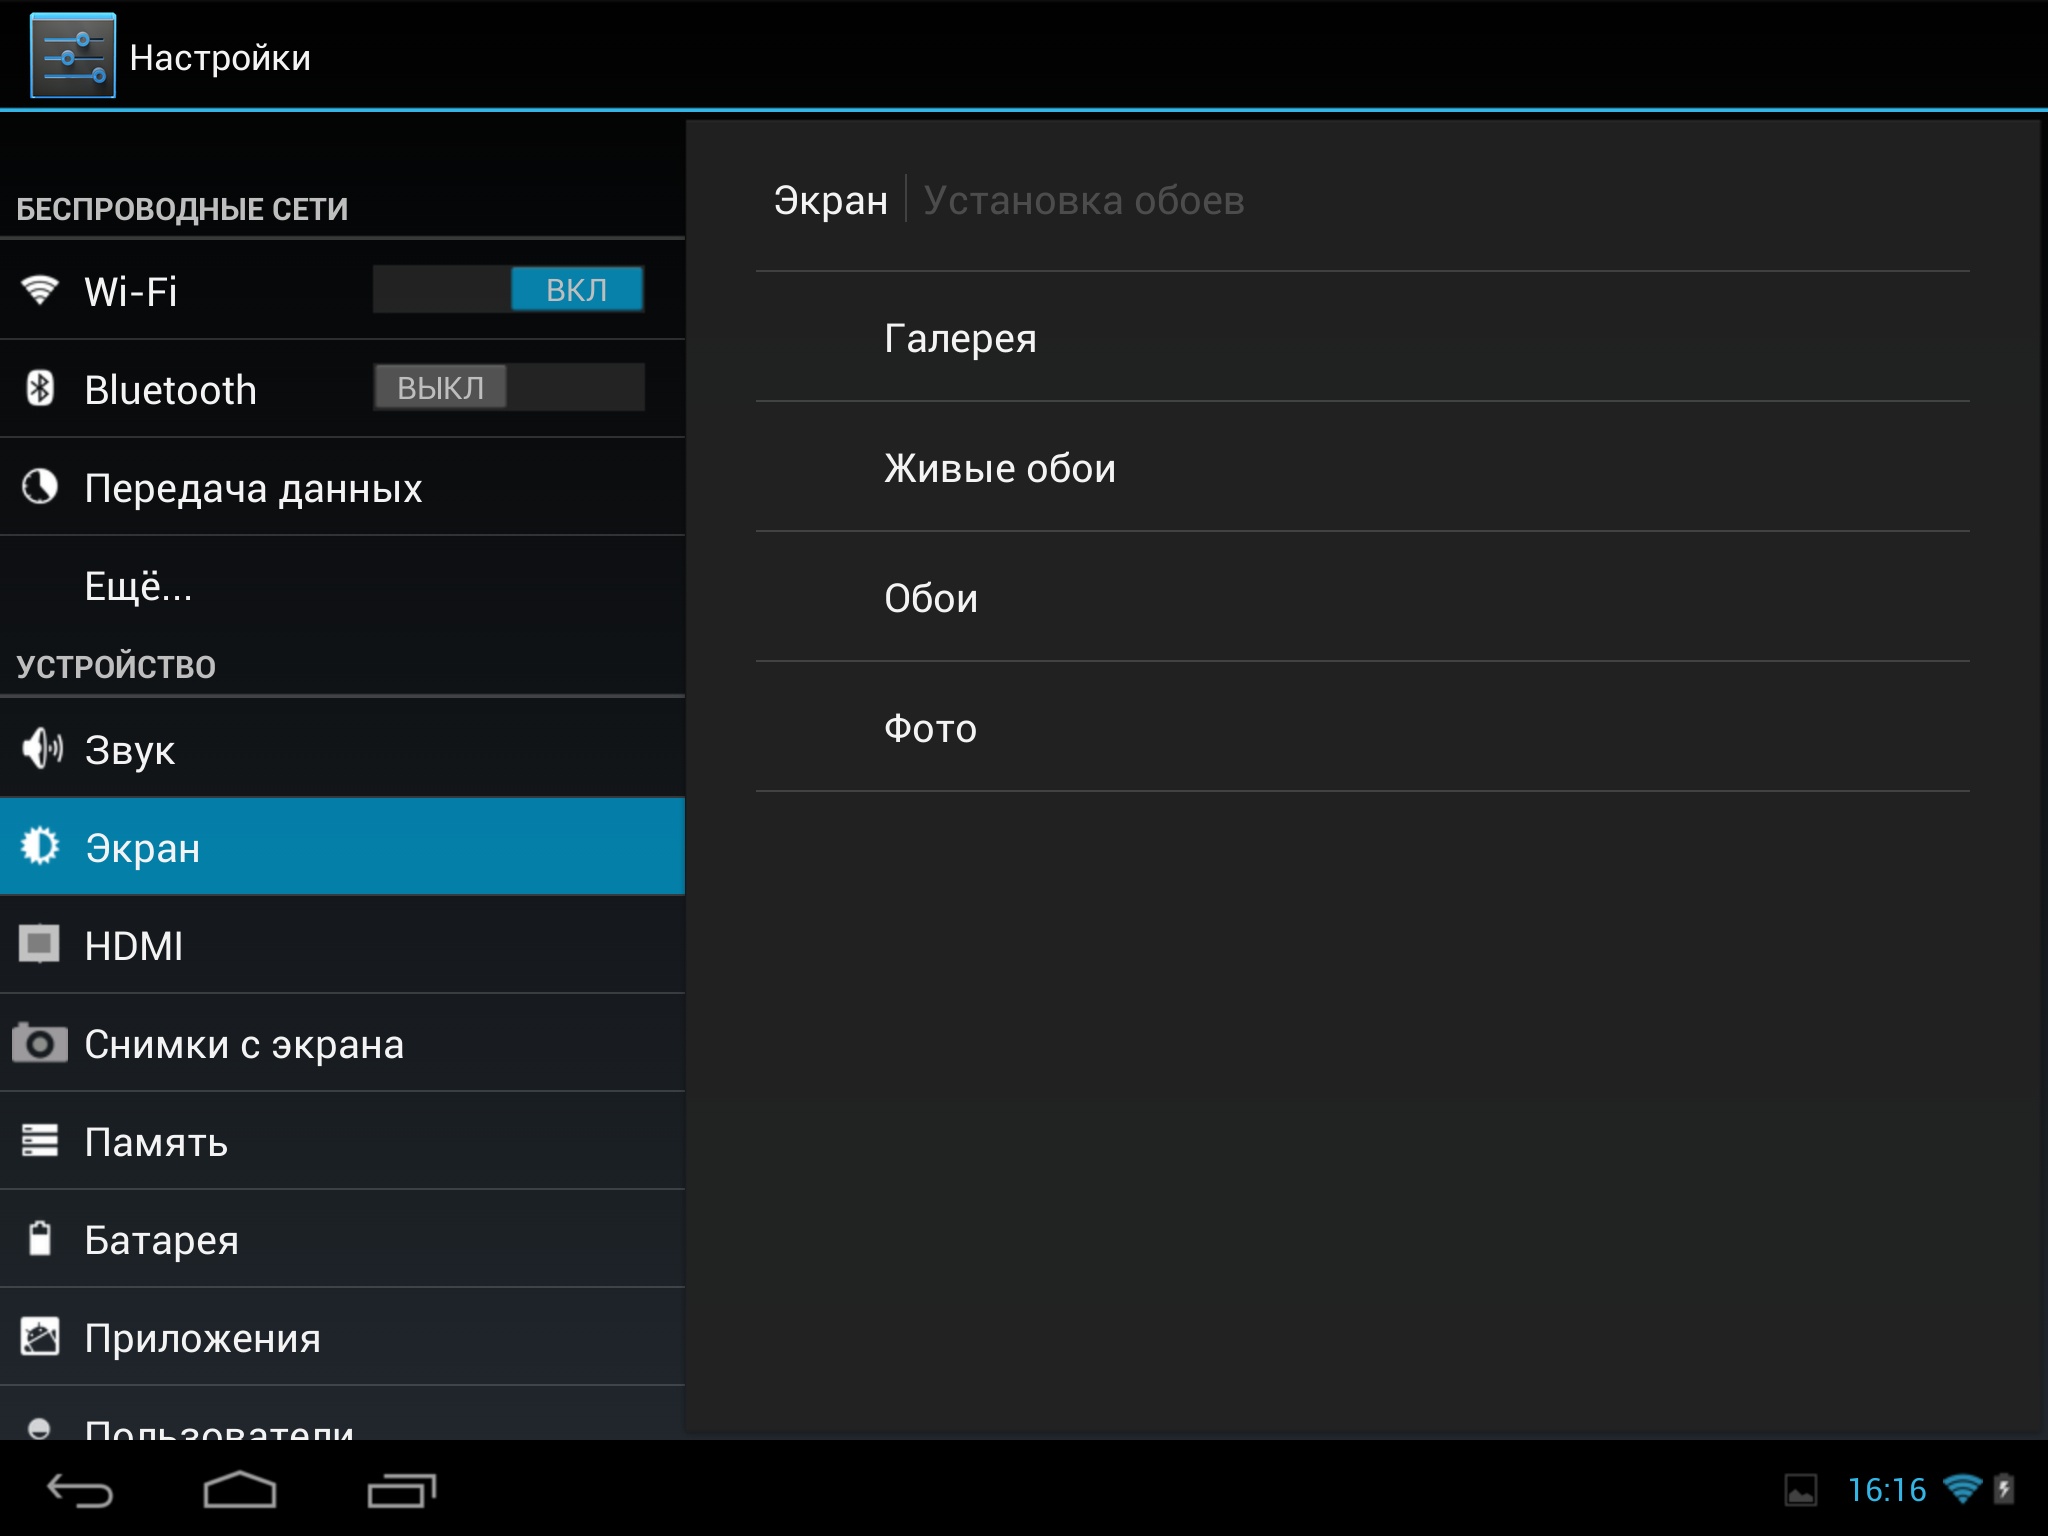The height and width of the screenshot is (1536, 2048).
Task: Pick Обои from wallpaper list
Action: [930, 598]
